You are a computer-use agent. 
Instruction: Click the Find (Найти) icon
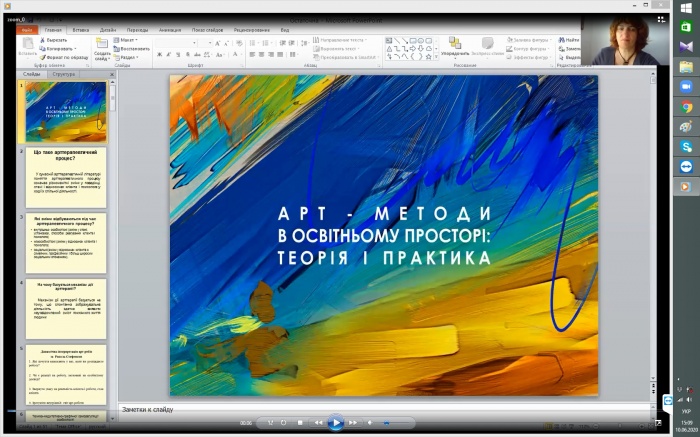tap(563, 40)
